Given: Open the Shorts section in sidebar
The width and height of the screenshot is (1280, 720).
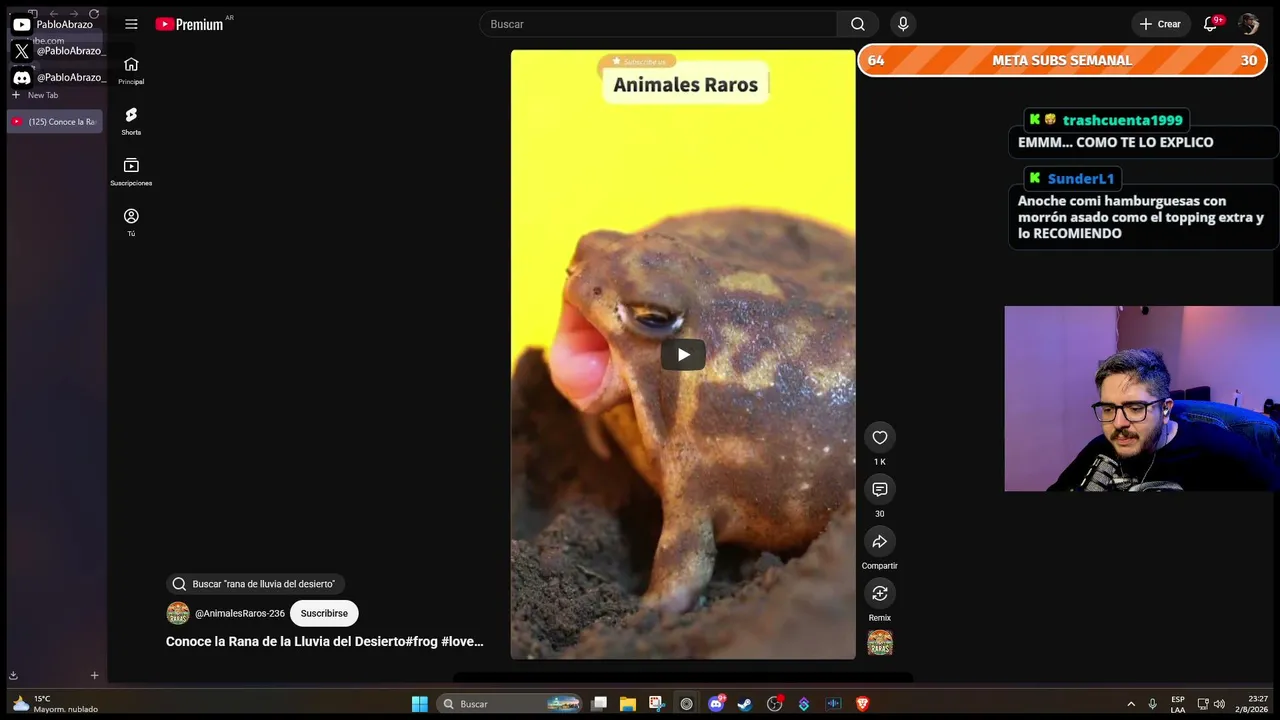Looking at the screenshot, I should coord(131,121).
